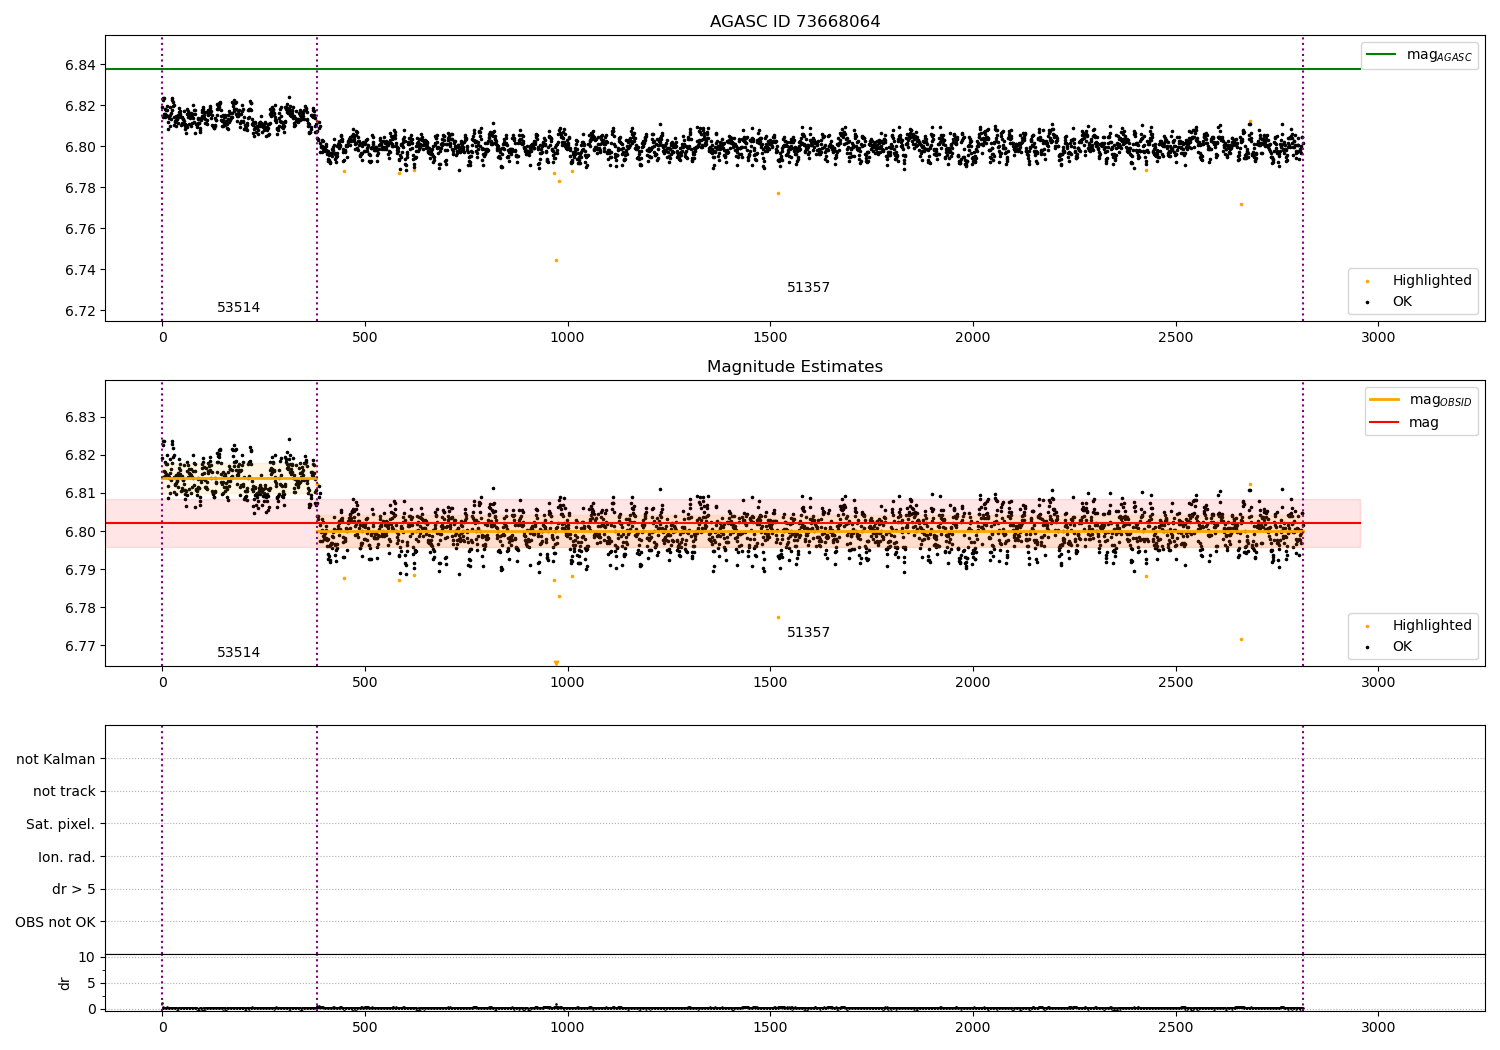Select the 'Magnitude Estimates' title

coord(795,367)
